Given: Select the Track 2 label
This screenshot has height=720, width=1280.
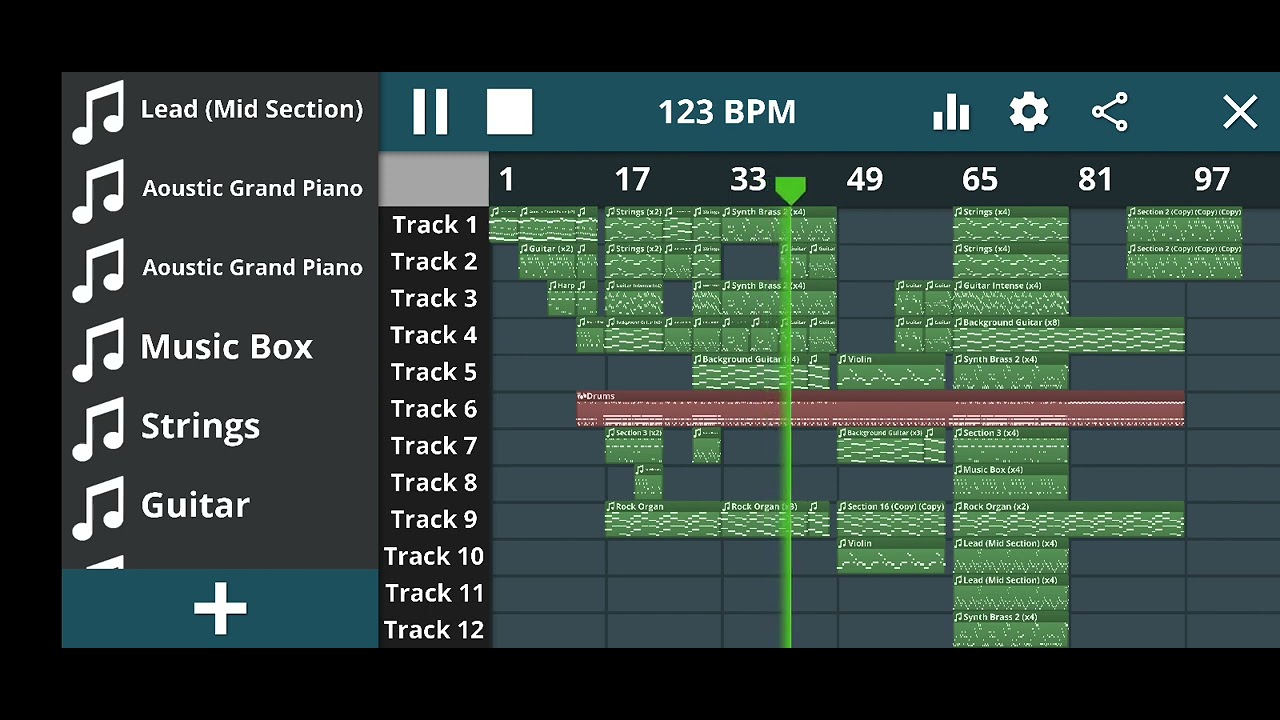Looking at the screenshot, I should point(434,262).
